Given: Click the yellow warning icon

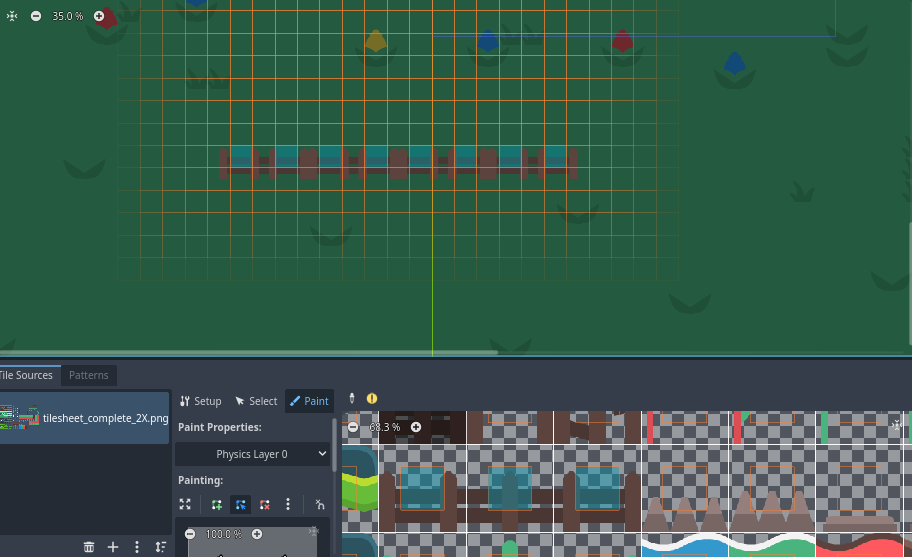Looking at the screenshot, I should [372, 398].
